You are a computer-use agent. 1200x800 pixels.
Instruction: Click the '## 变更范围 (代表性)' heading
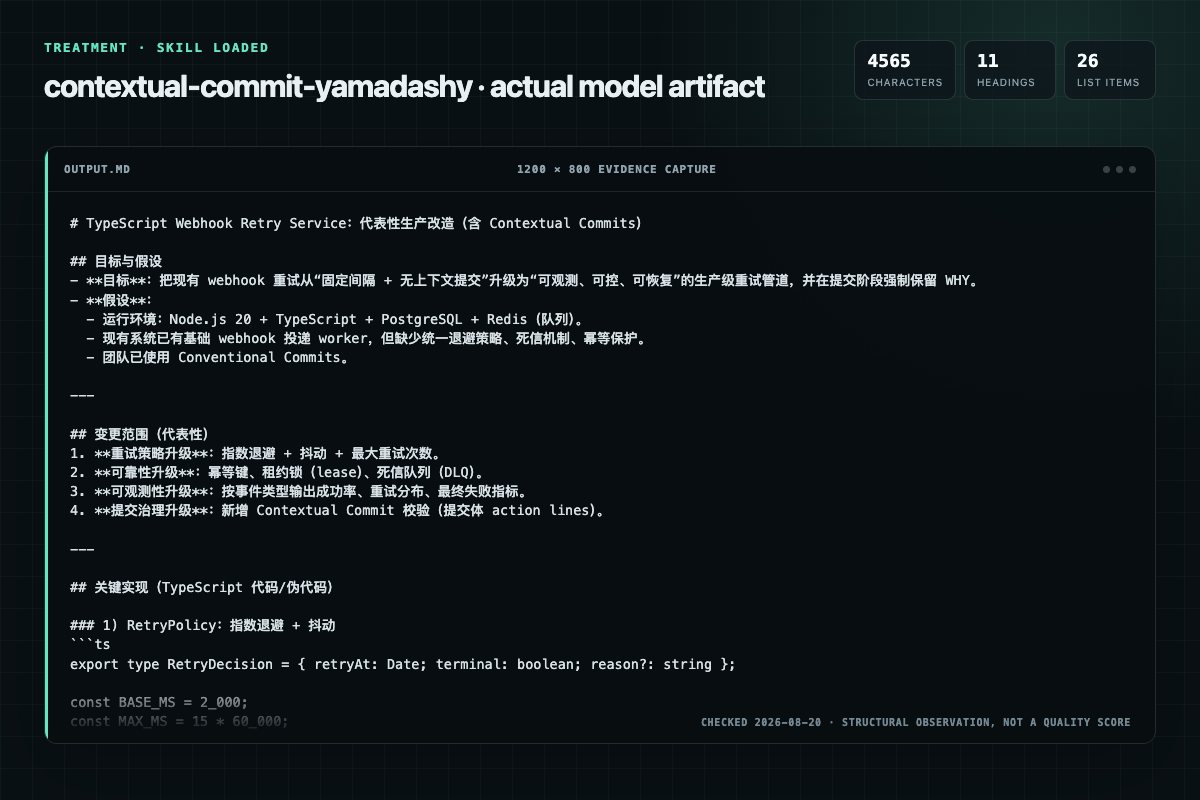(138, 434)
